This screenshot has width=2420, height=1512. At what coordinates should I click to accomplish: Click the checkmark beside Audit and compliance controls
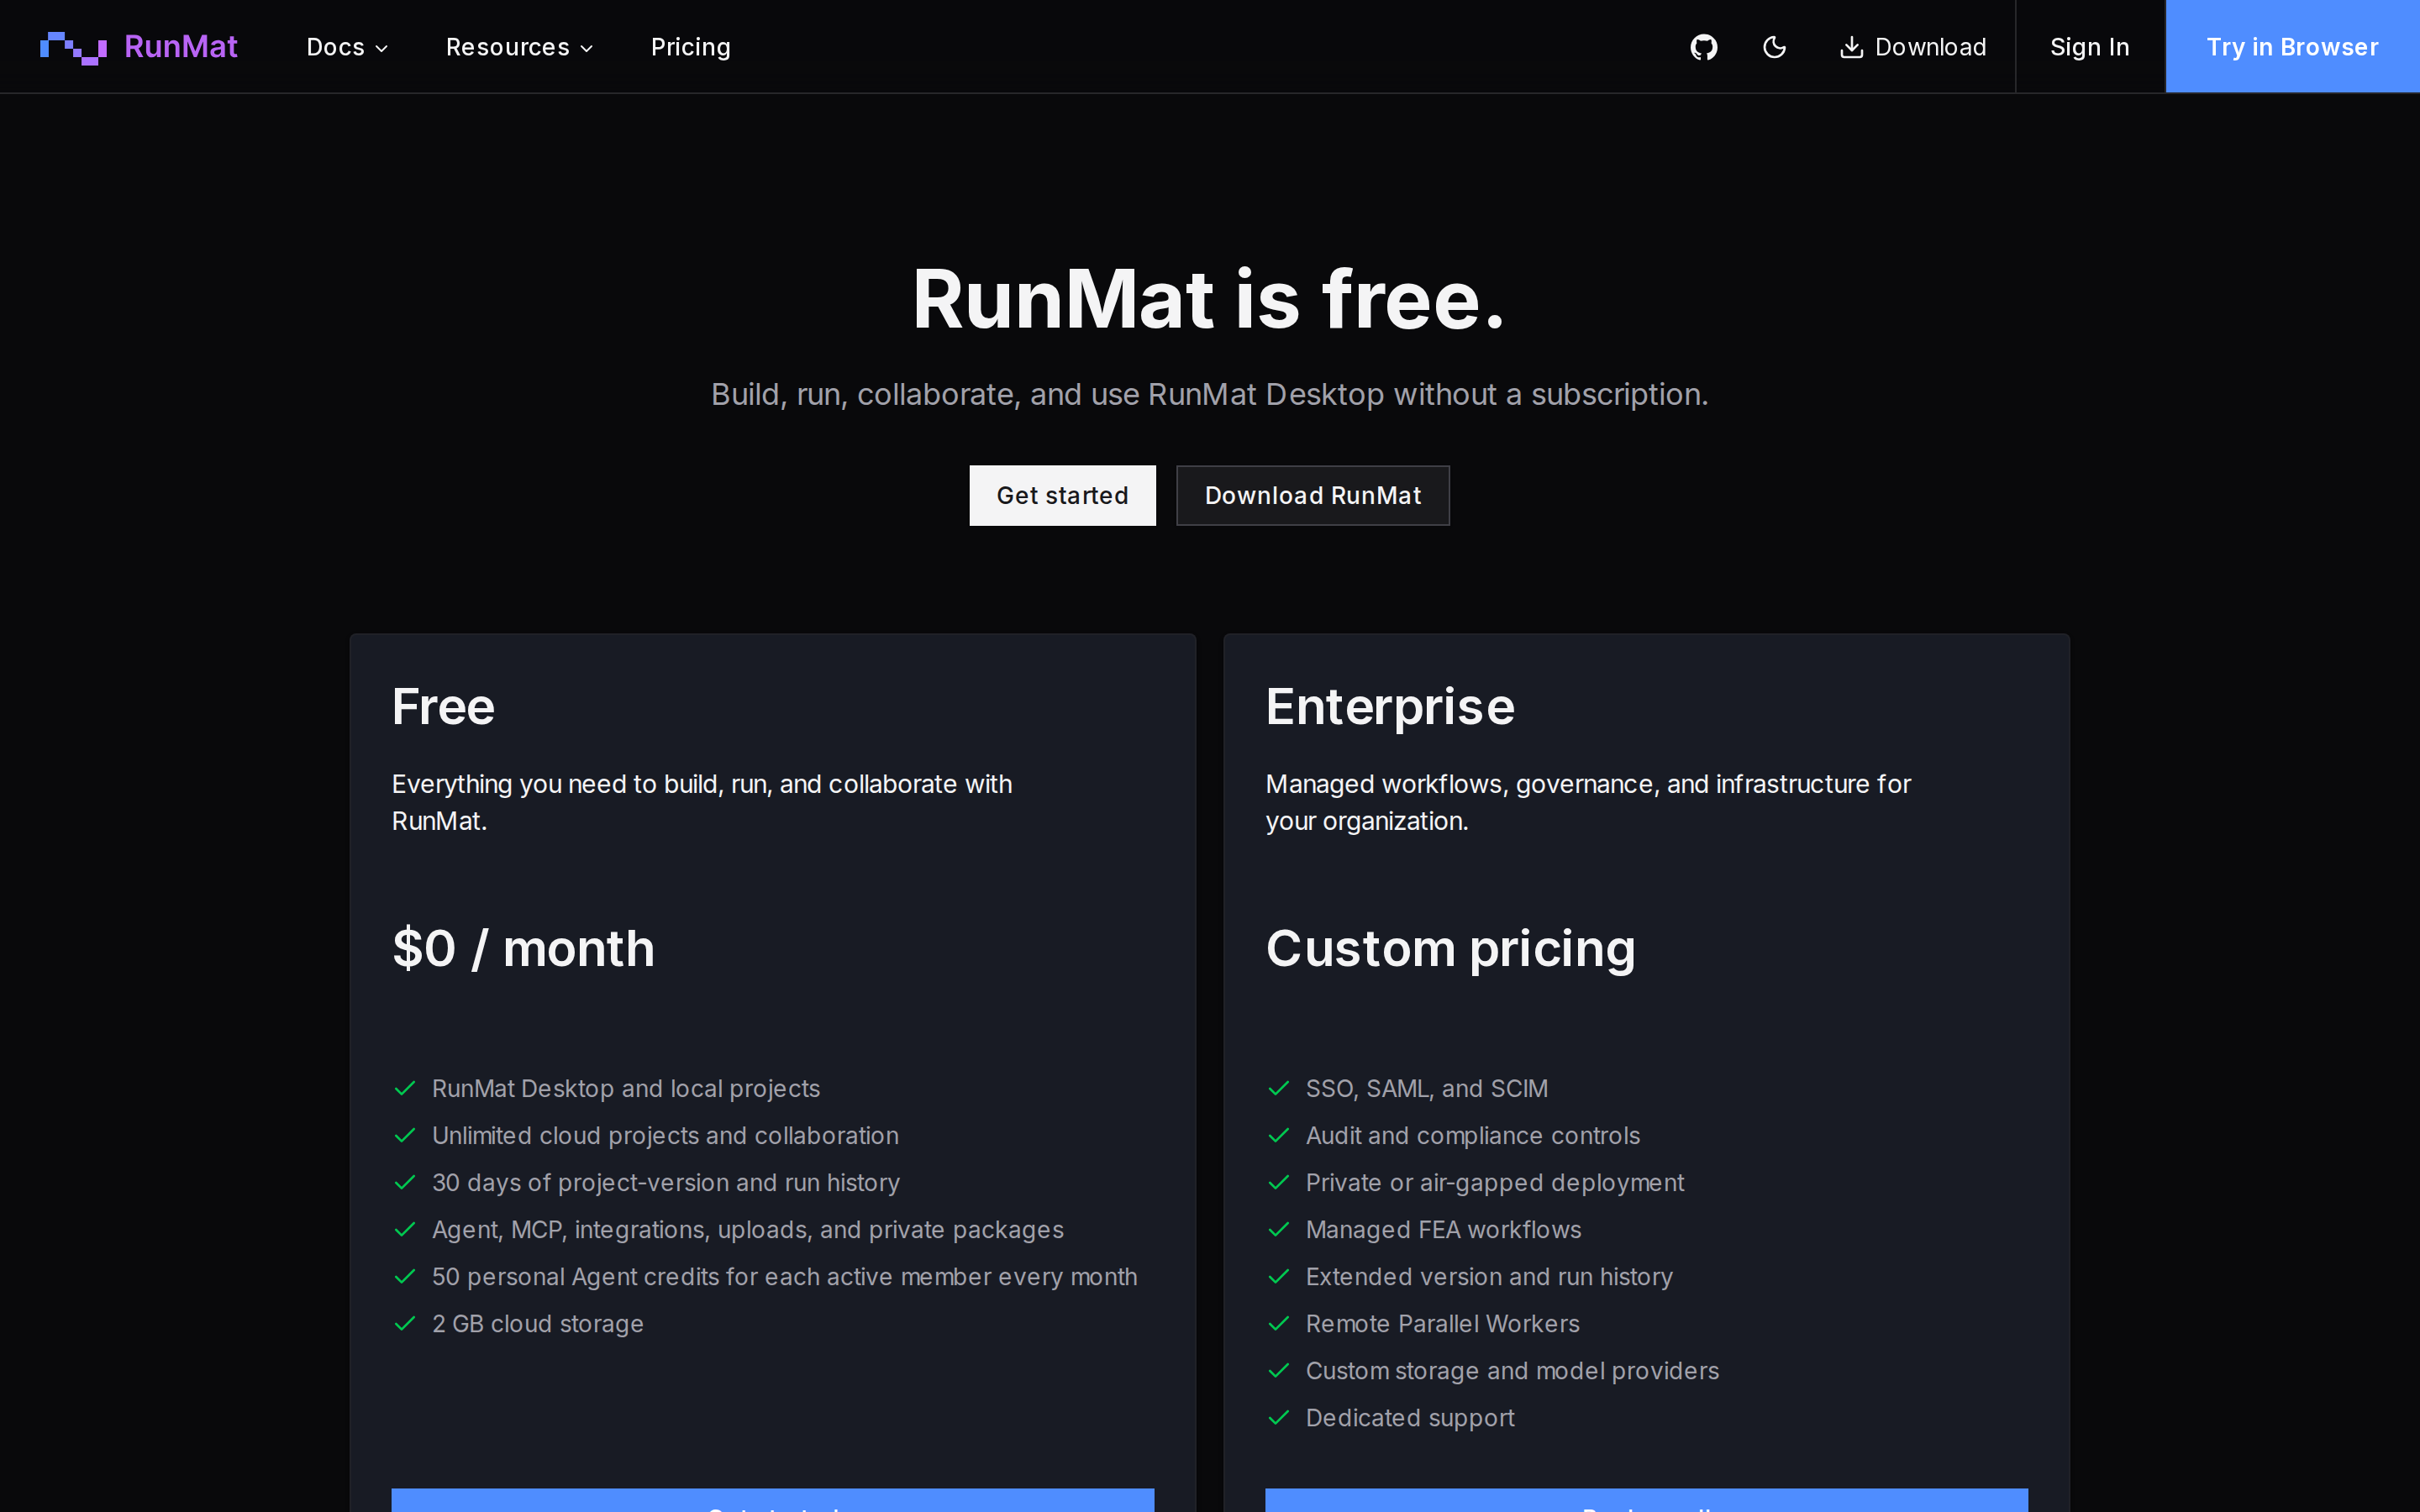[x=1279, y=1135]
